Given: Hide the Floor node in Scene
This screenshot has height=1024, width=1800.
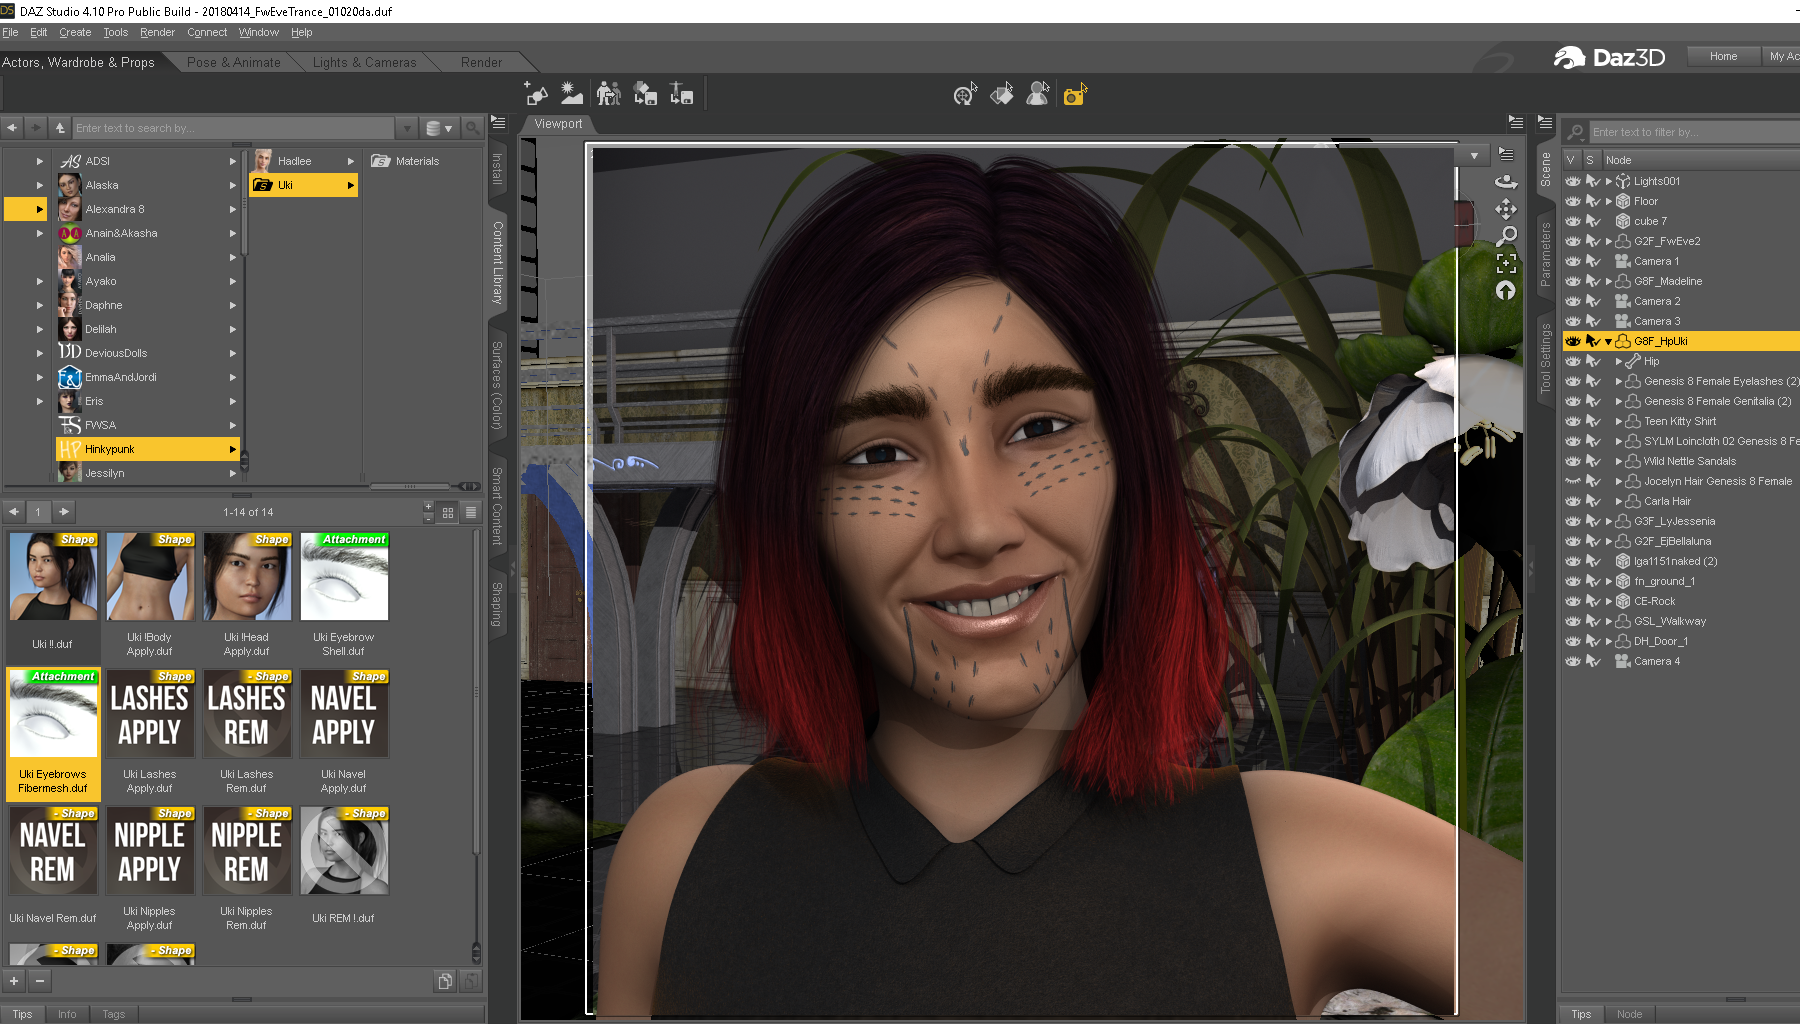Looking at the screenshot, I should coord(1573,201).
